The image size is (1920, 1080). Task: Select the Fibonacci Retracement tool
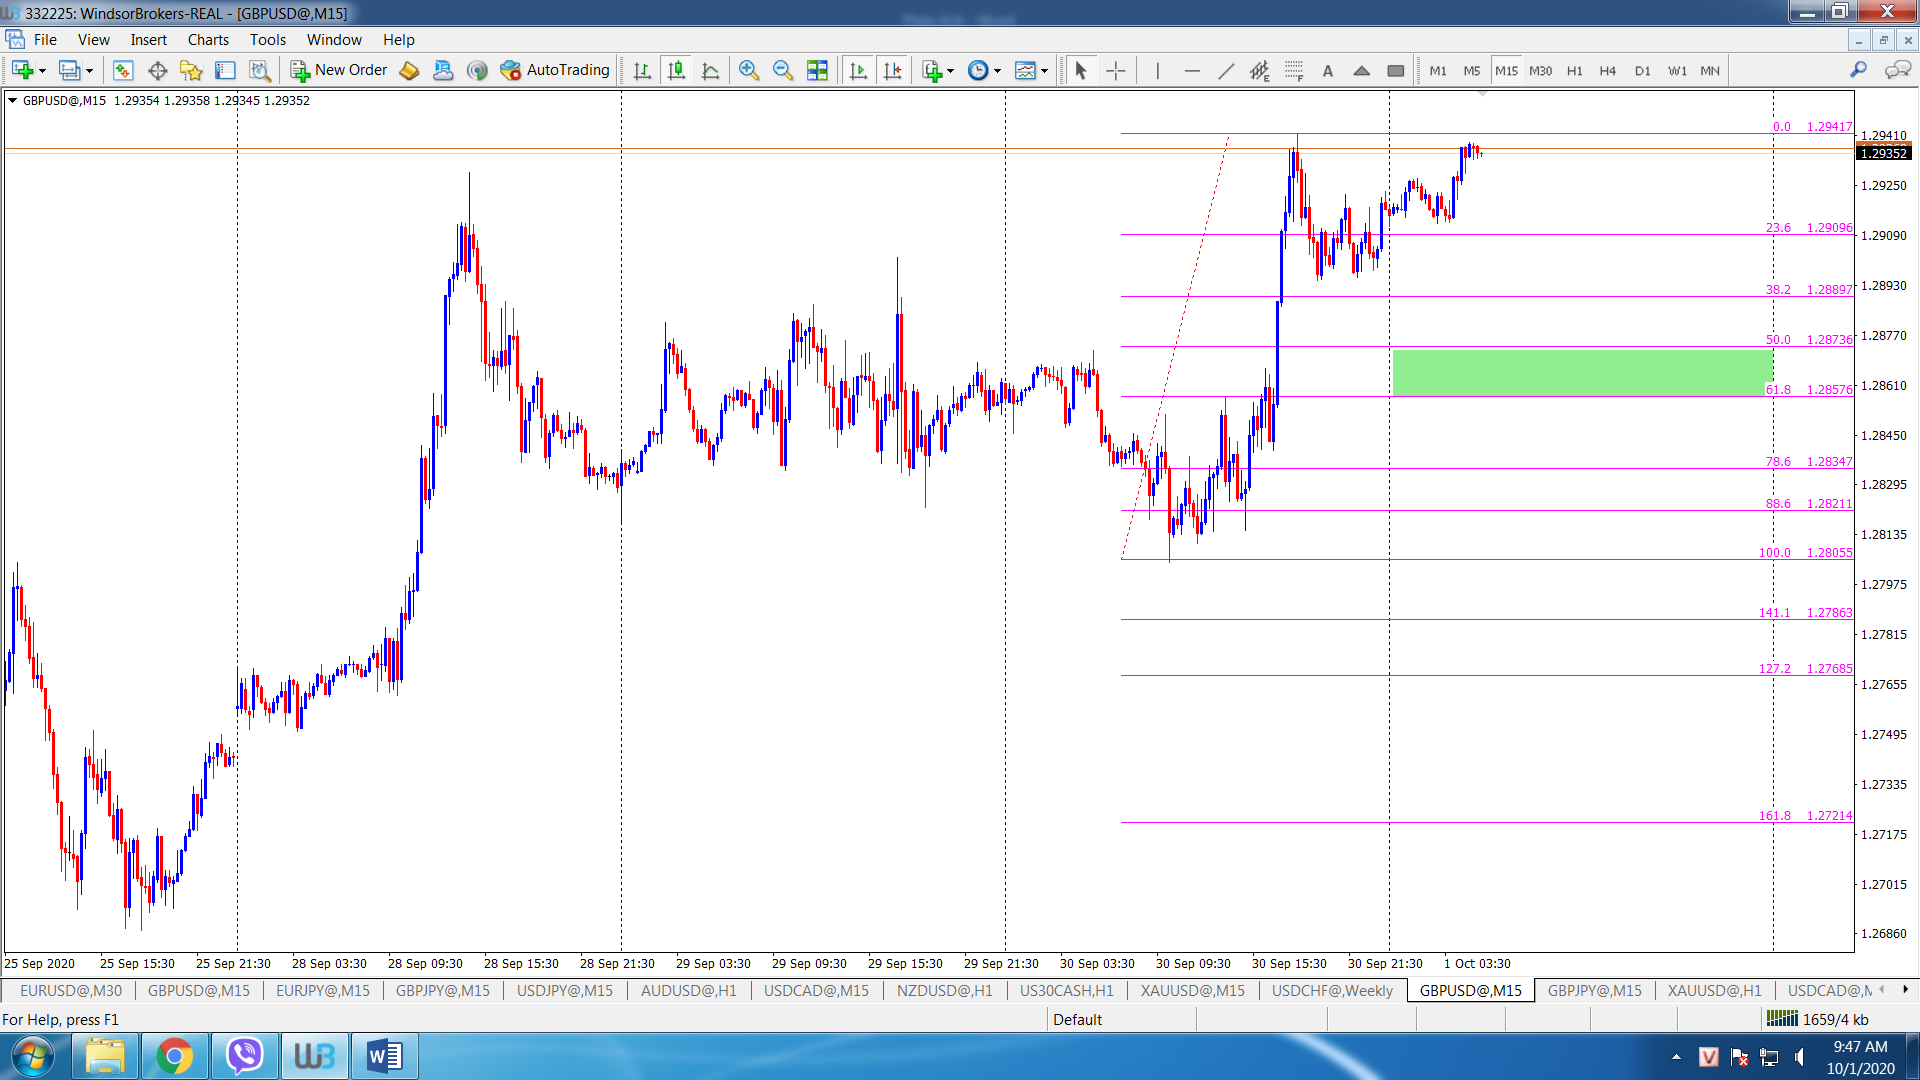1294,70
